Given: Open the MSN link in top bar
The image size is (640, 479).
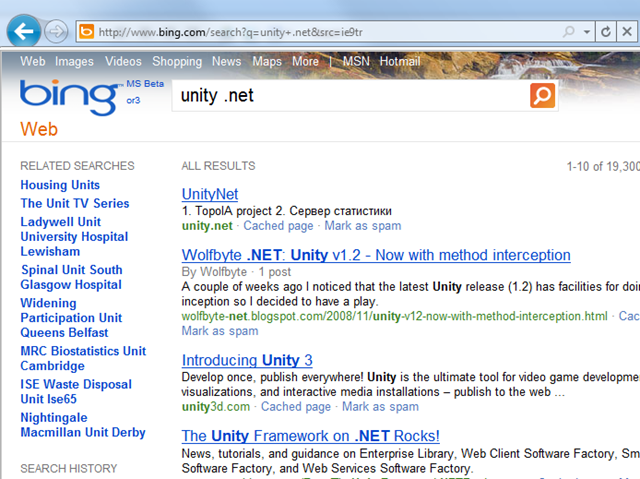Looking at the screenshot, I should [x=356, y=61].
